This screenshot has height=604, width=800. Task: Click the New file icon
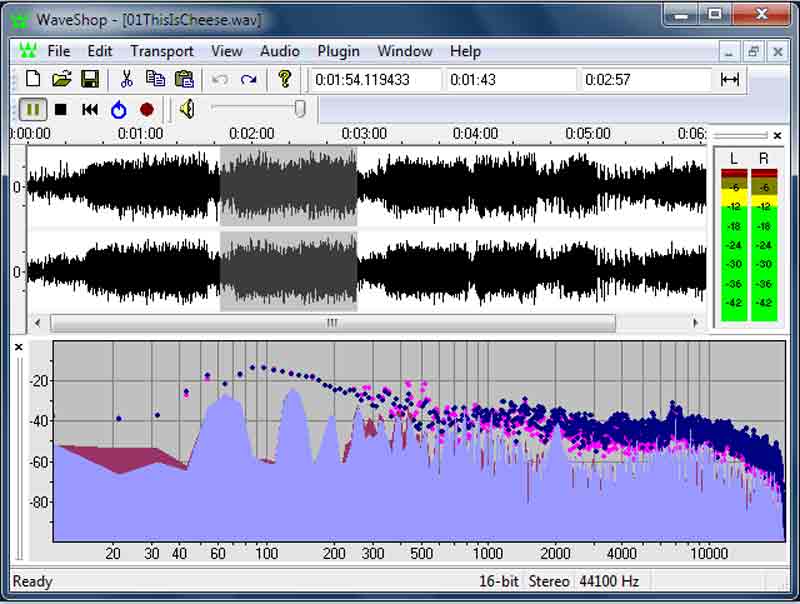33,79
